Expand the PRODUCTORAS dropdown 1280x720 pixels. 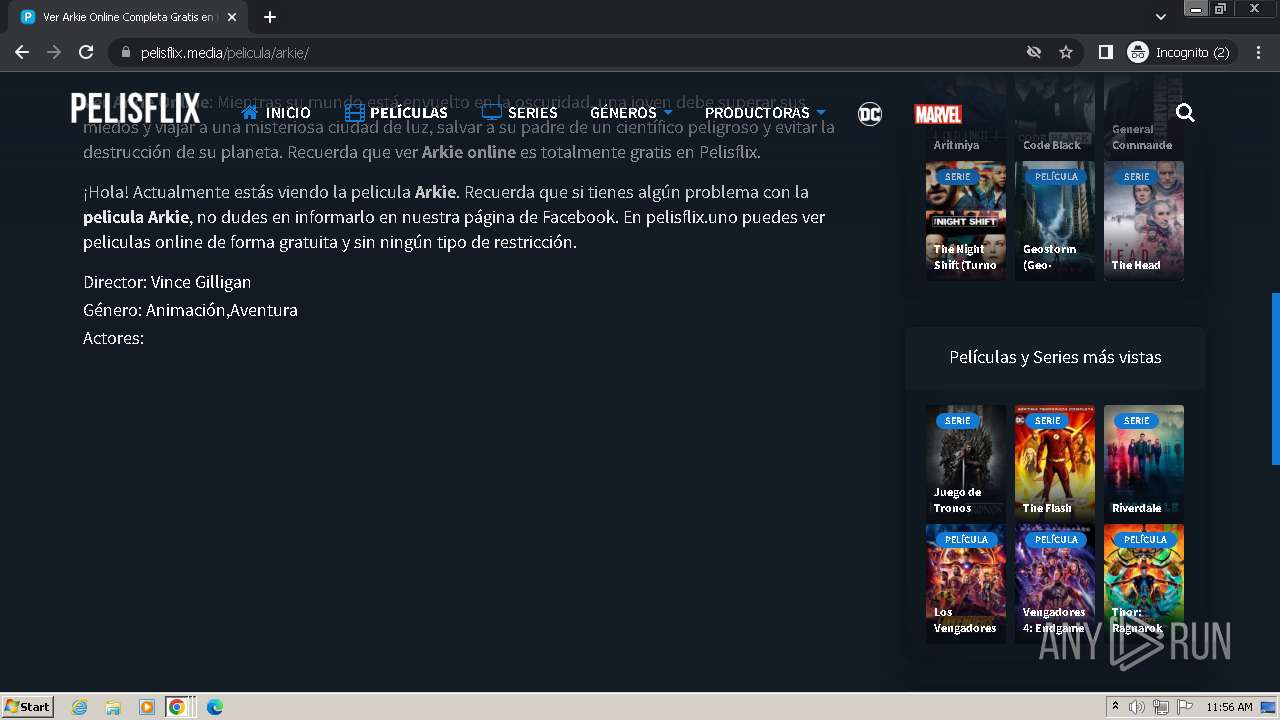(x=765, y=112)
